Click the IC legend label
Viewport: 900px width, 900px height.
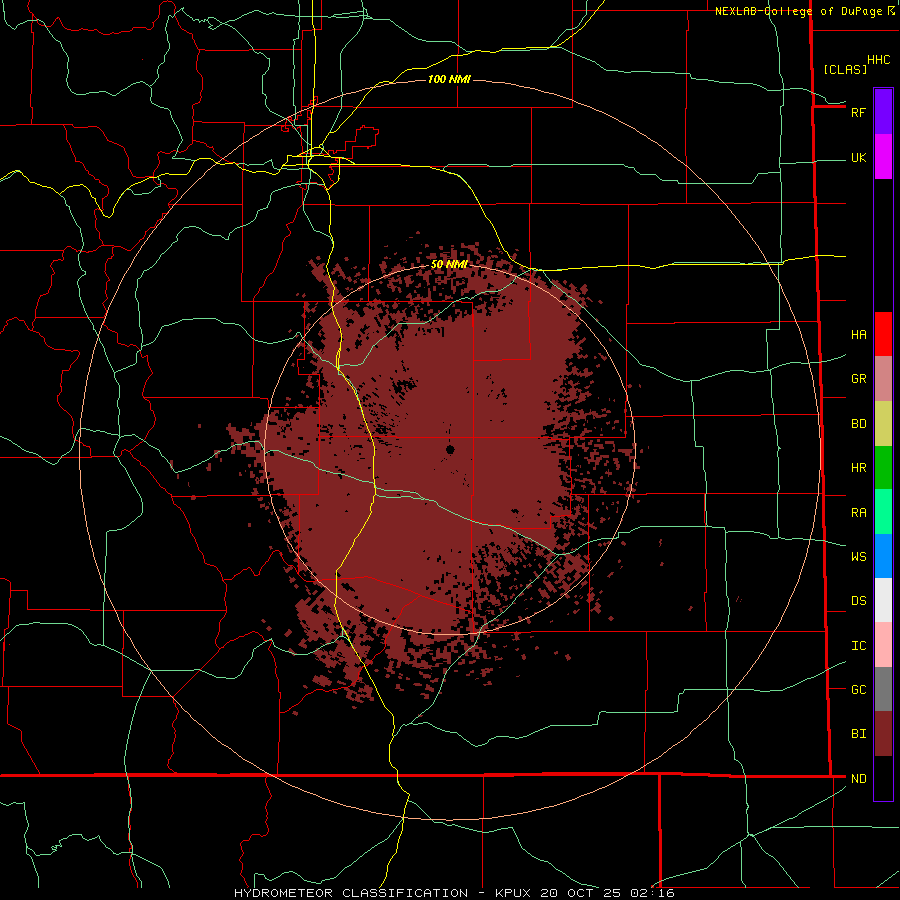(x=858, y=646)
